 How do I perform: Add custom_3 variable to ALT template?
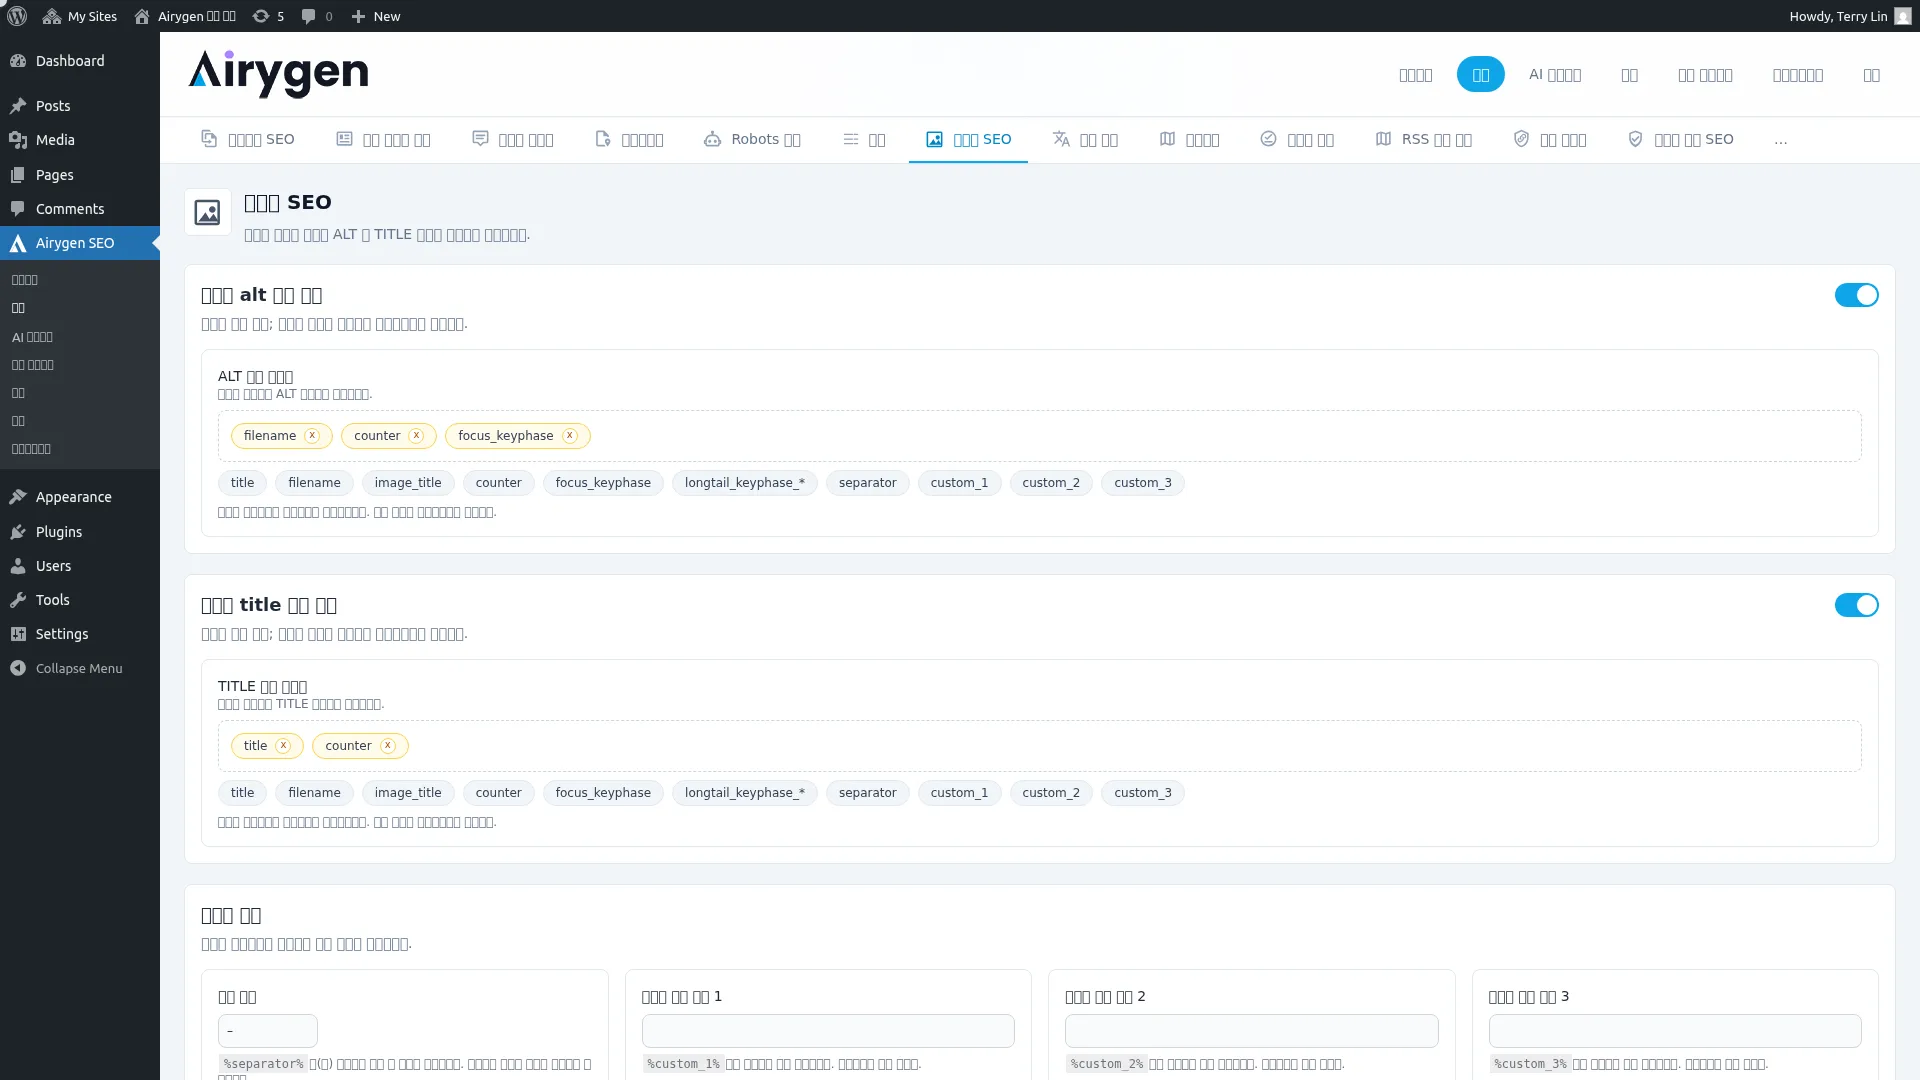[x=1143, y=483]
